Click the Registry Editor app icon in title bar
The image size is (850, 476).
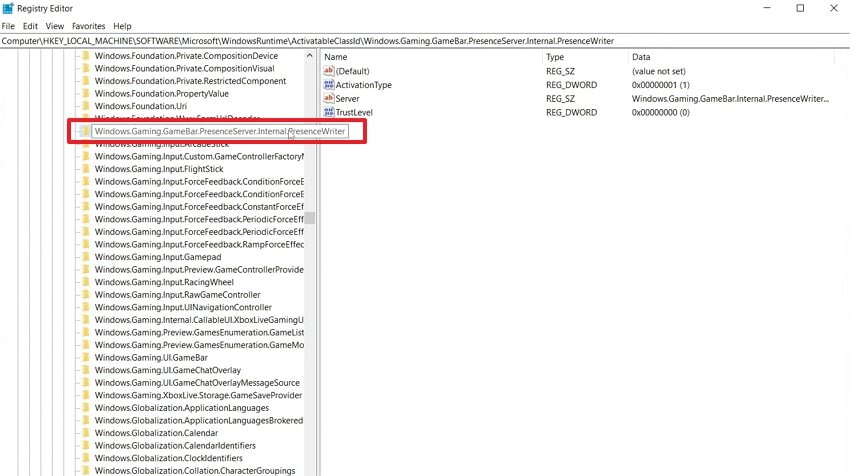(x=8, y=8)
